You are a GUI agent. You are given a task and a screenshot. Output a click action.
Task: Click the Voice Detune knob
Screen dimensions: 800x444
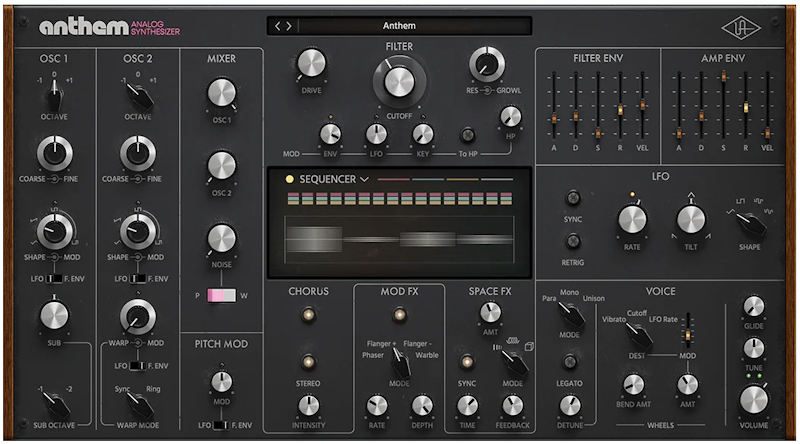(570, 406)
